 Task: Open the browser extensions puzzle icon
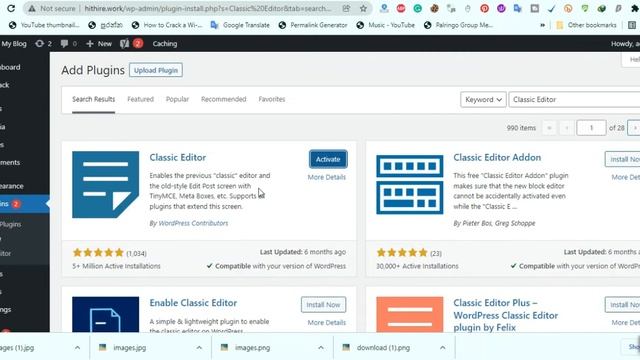(635, 8)
